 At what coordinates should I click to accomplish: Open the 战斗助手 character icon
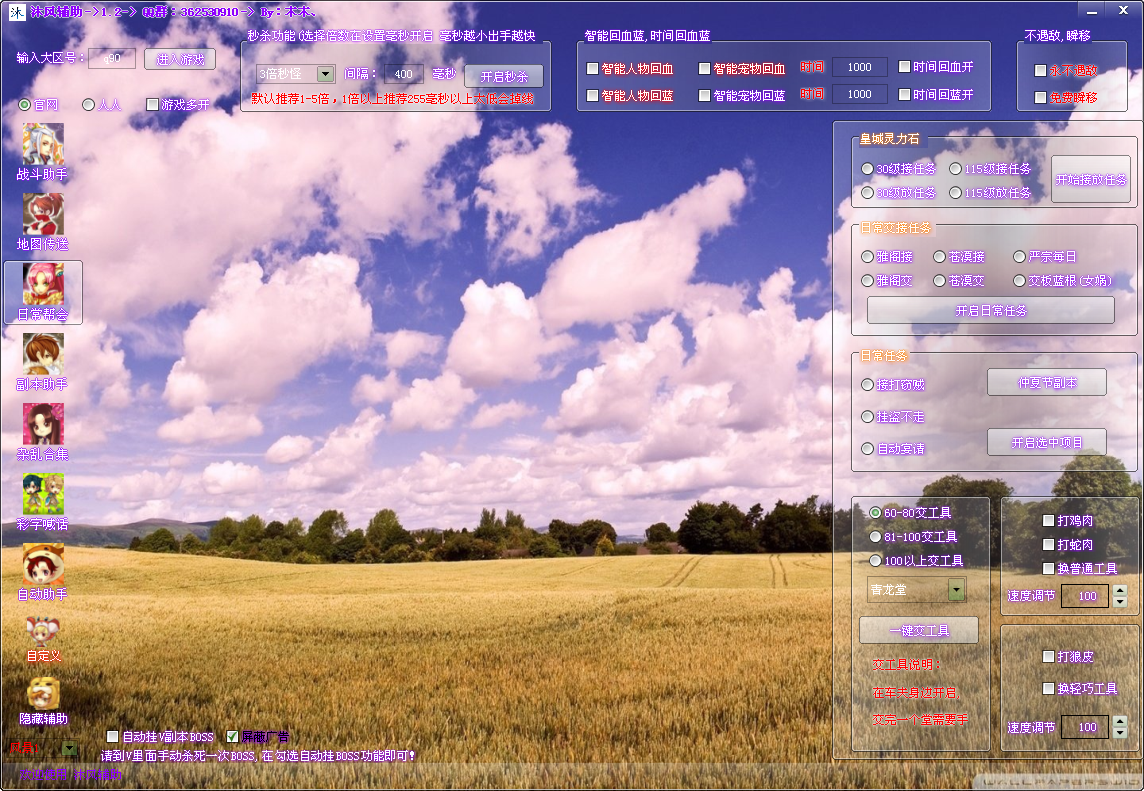click(x=43, y=144)
